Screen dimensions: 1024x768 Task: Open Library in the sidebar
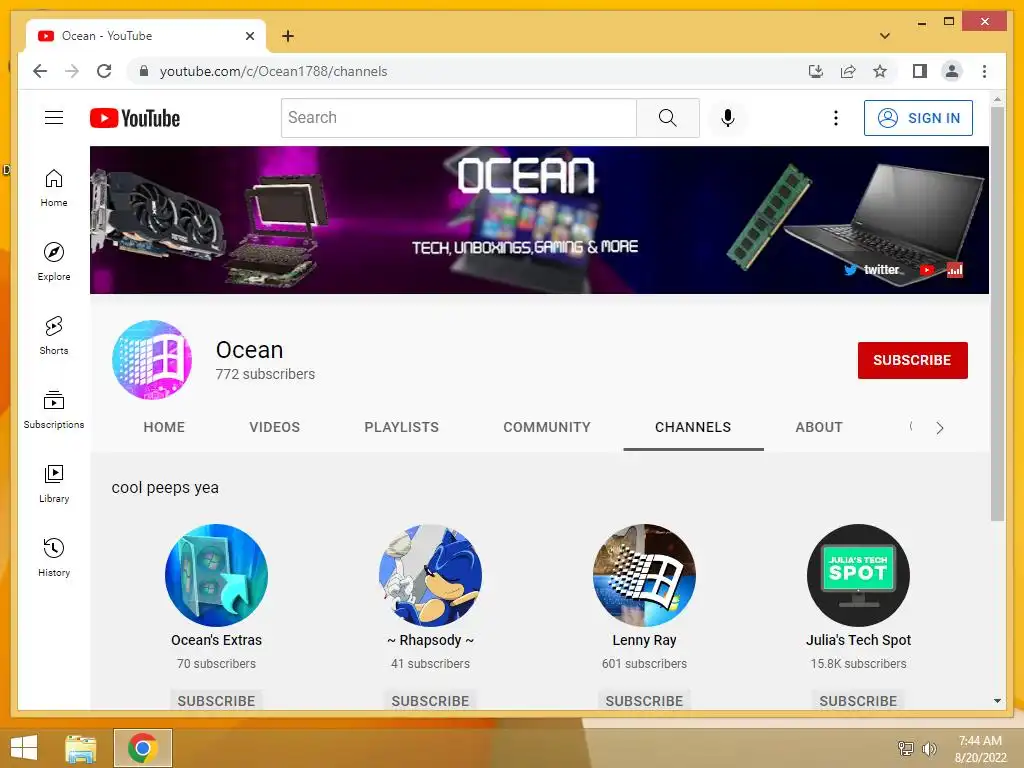pyautogui.click(x=54, y=484)
